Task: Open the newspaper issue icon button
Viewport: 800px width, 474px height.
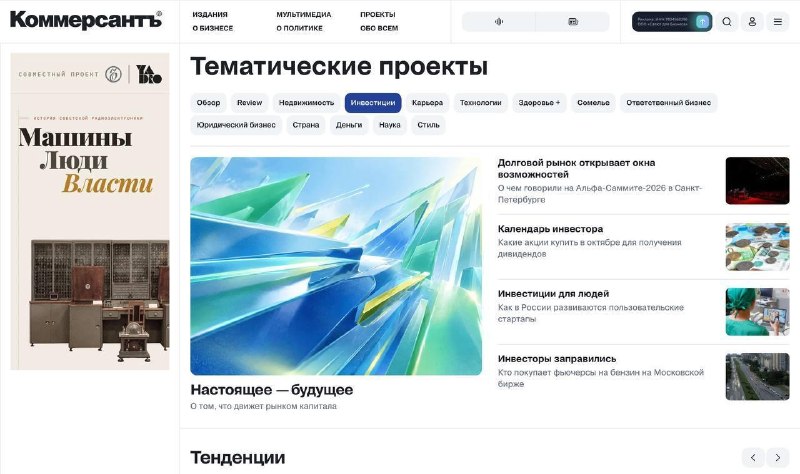Action: point(572,21)
